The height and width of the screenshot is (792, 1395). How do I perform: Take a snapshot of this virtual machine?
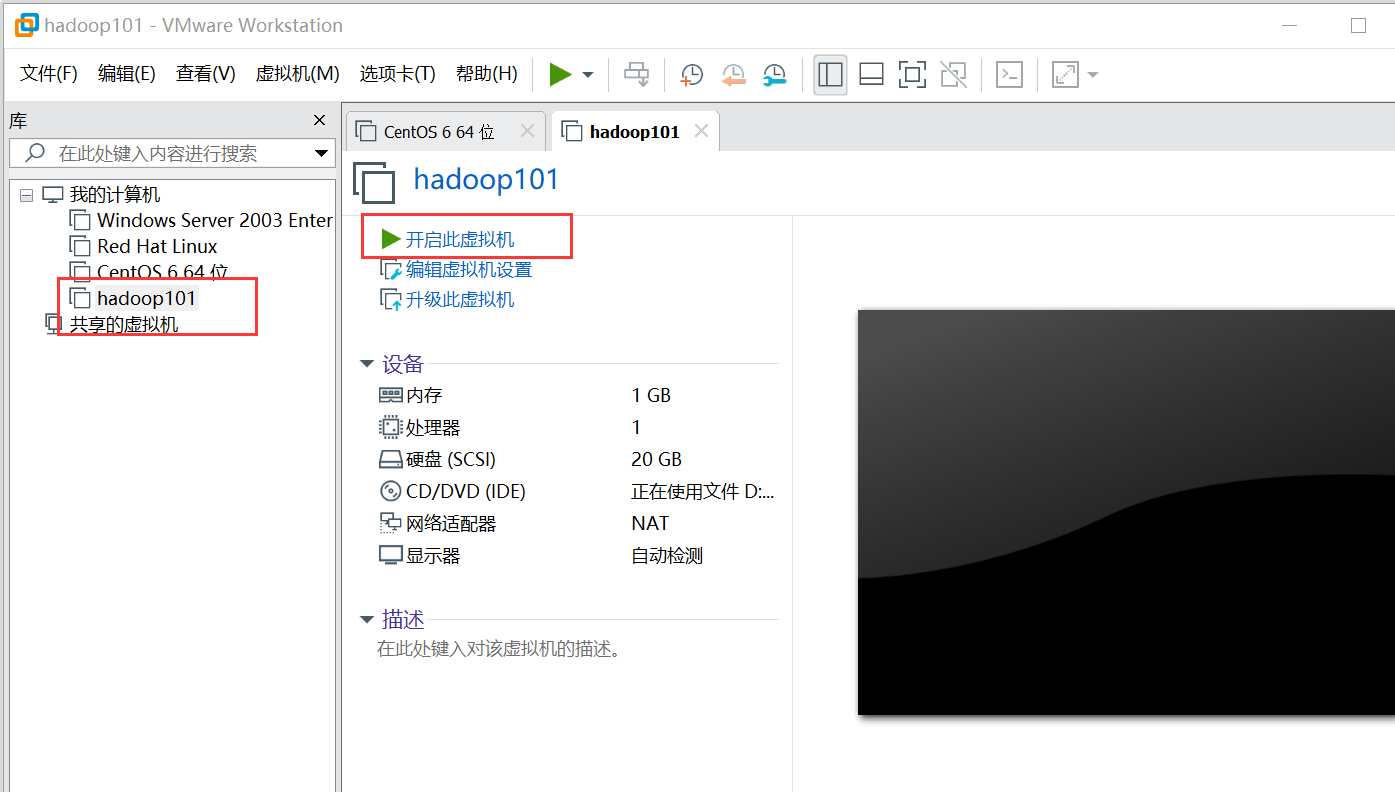click(691, 74)
